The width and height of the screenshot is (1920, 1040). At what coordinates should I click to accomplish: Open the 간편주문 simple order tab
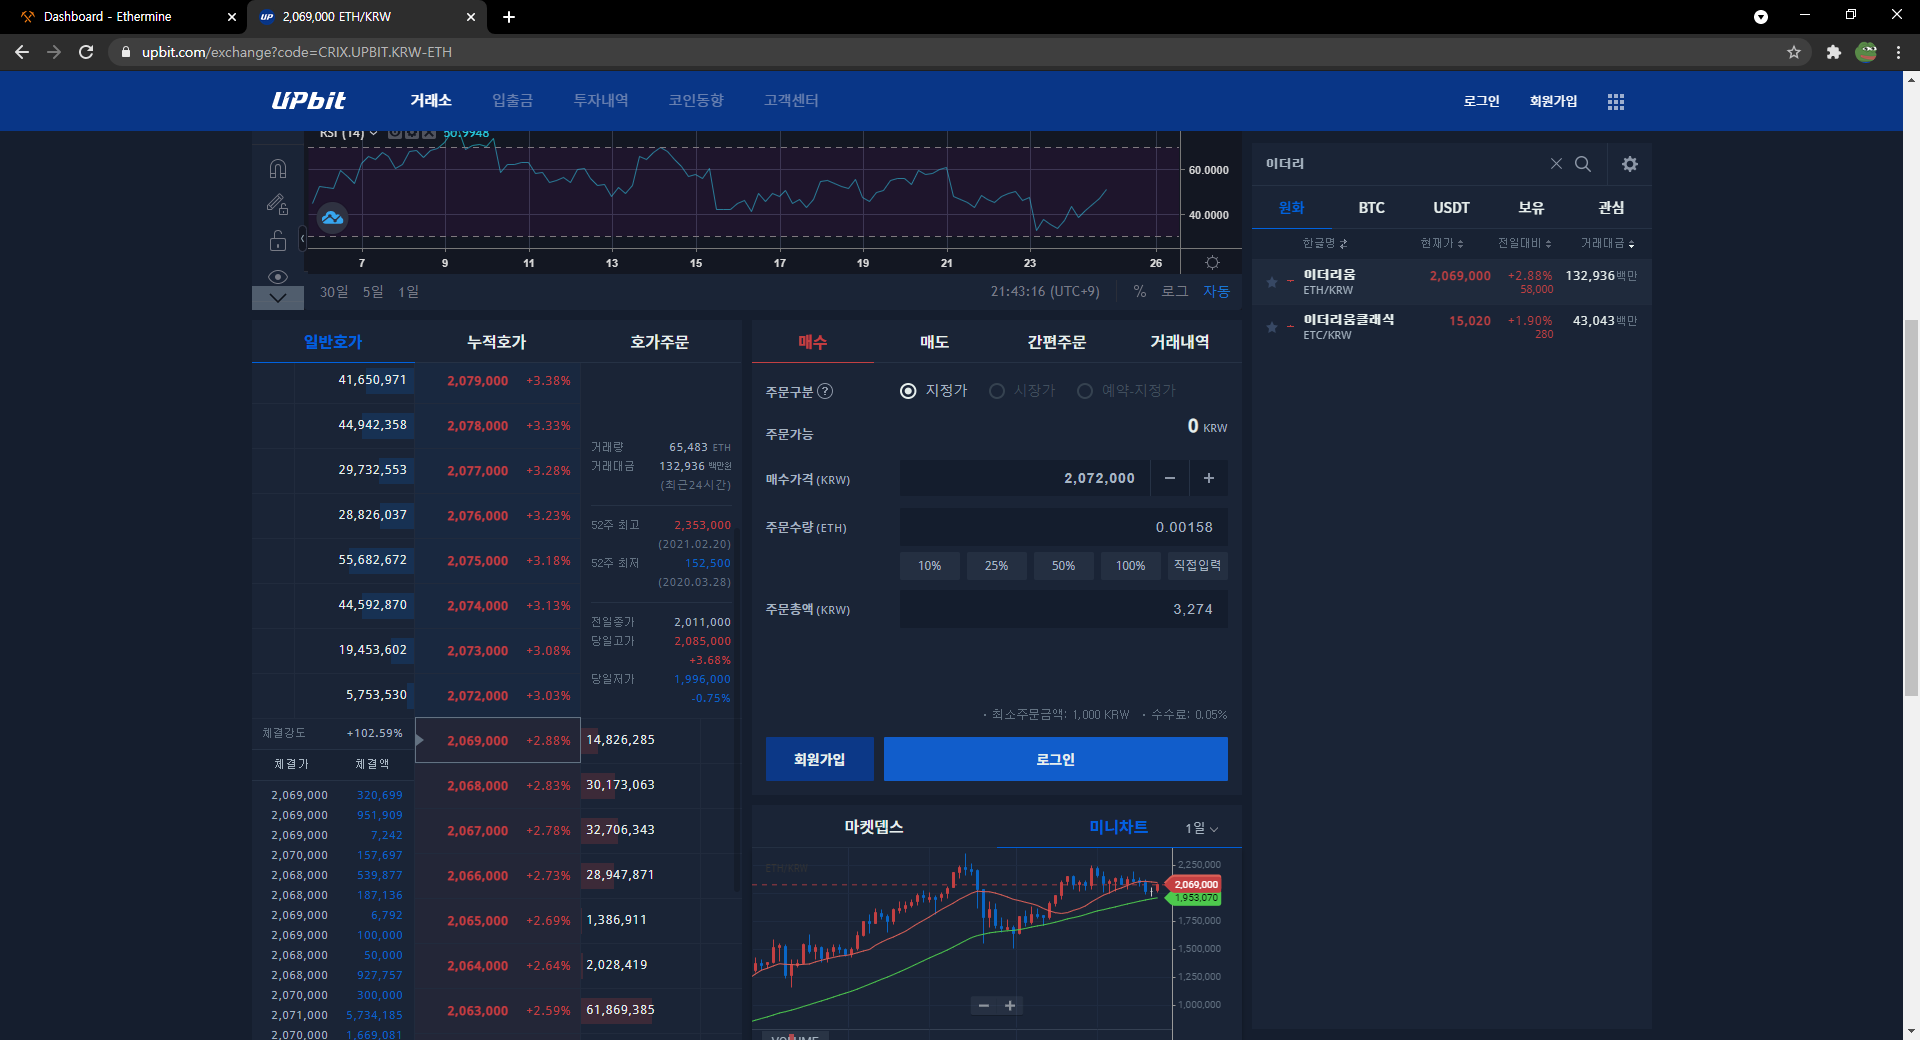click(x=1057, y=342)
